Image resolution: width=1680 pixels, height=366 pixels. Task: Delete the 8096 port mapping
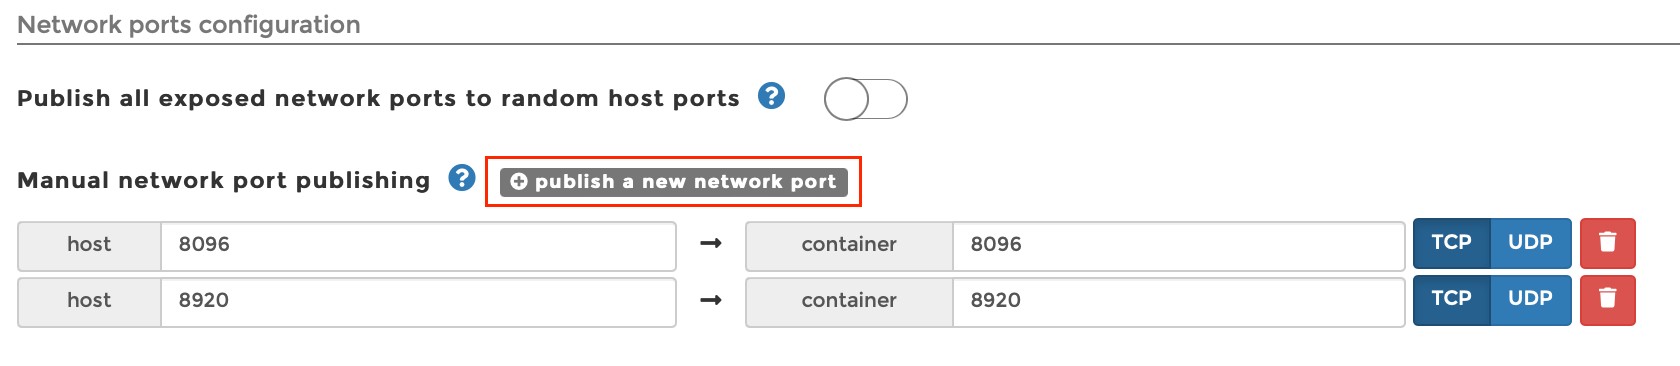[x=1607, y=243]
